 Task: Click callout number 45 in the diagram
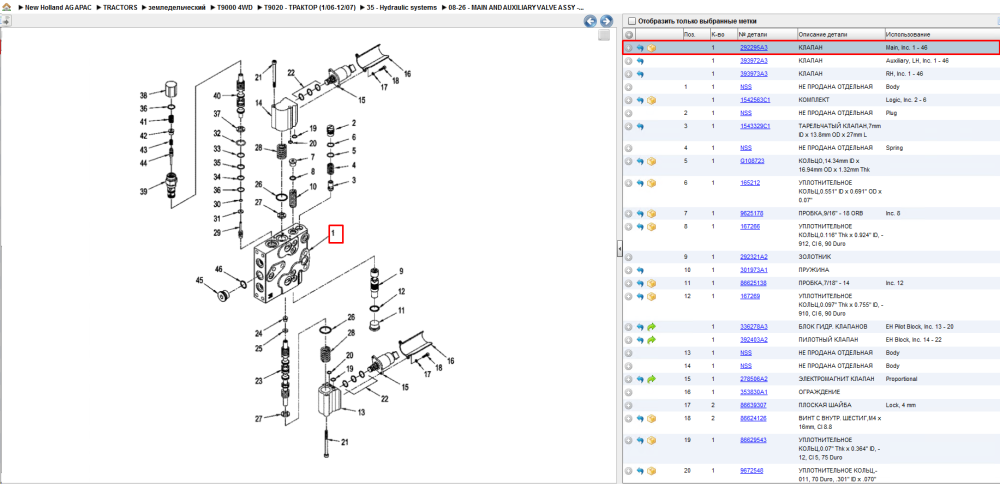pyautogui.click(x=199, y=281)
